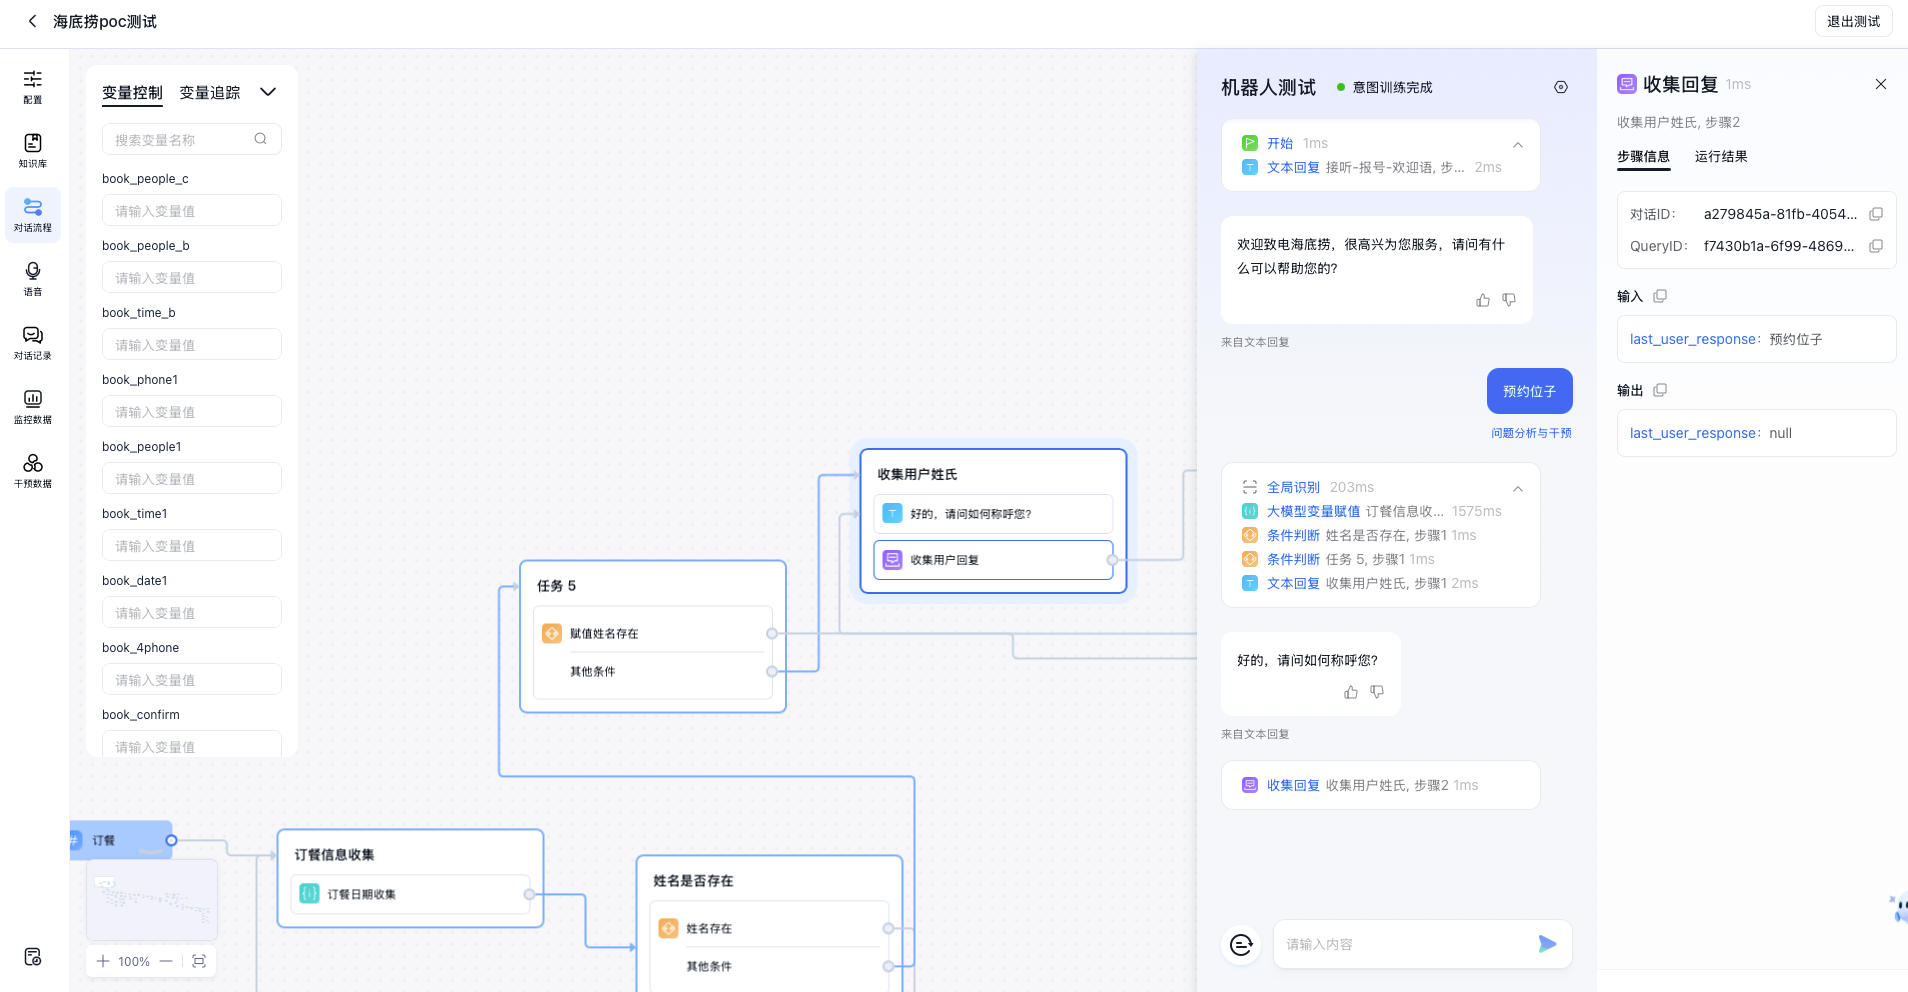This screenshot has width=1908, height=992.
Task: Open 干预数据 intervention data icon
Action: [x=33, y=470]
